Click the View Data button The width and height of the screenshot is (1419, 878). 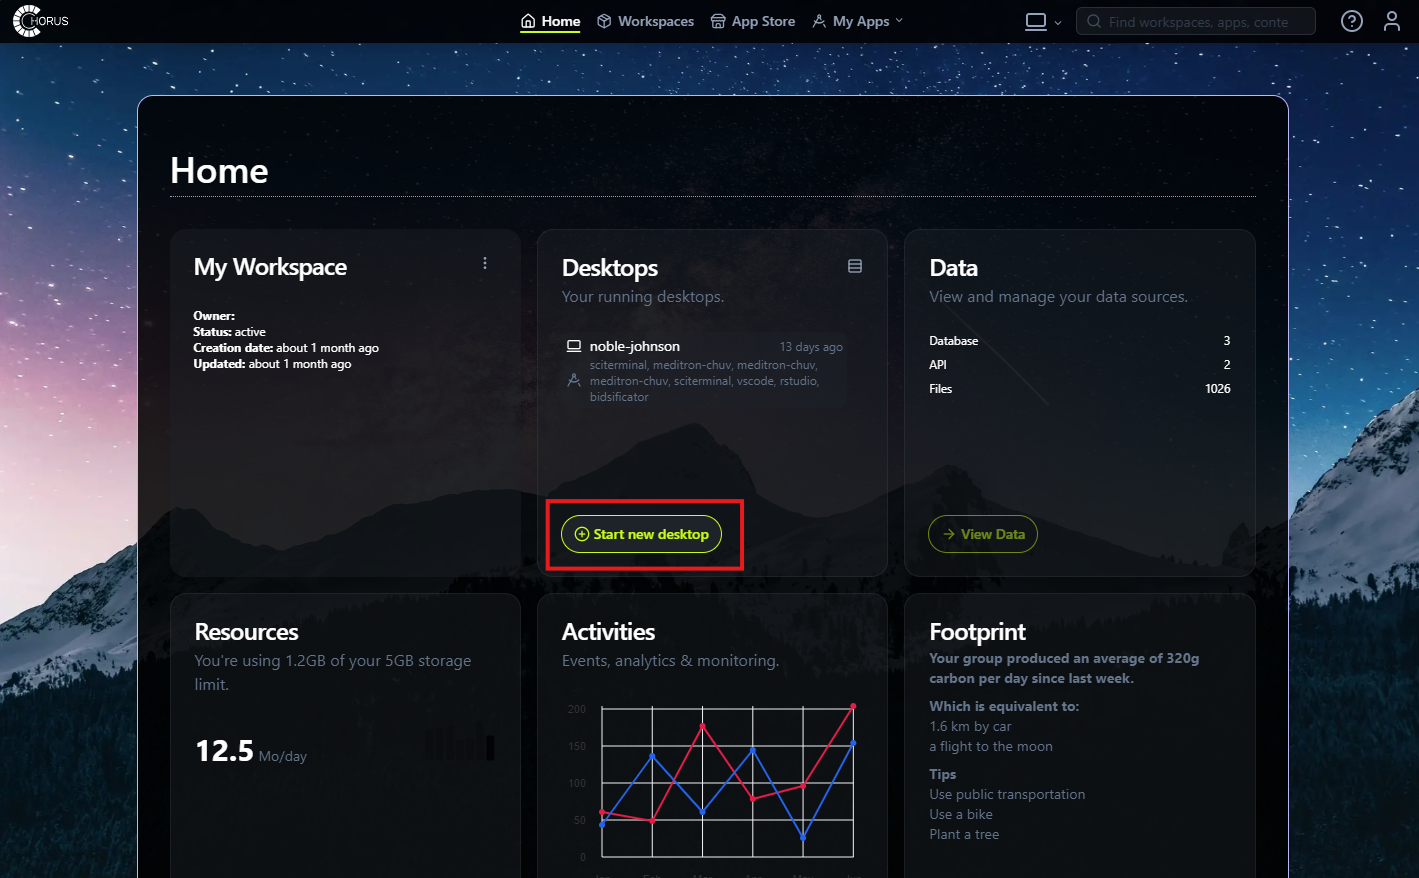coord(983,534)
